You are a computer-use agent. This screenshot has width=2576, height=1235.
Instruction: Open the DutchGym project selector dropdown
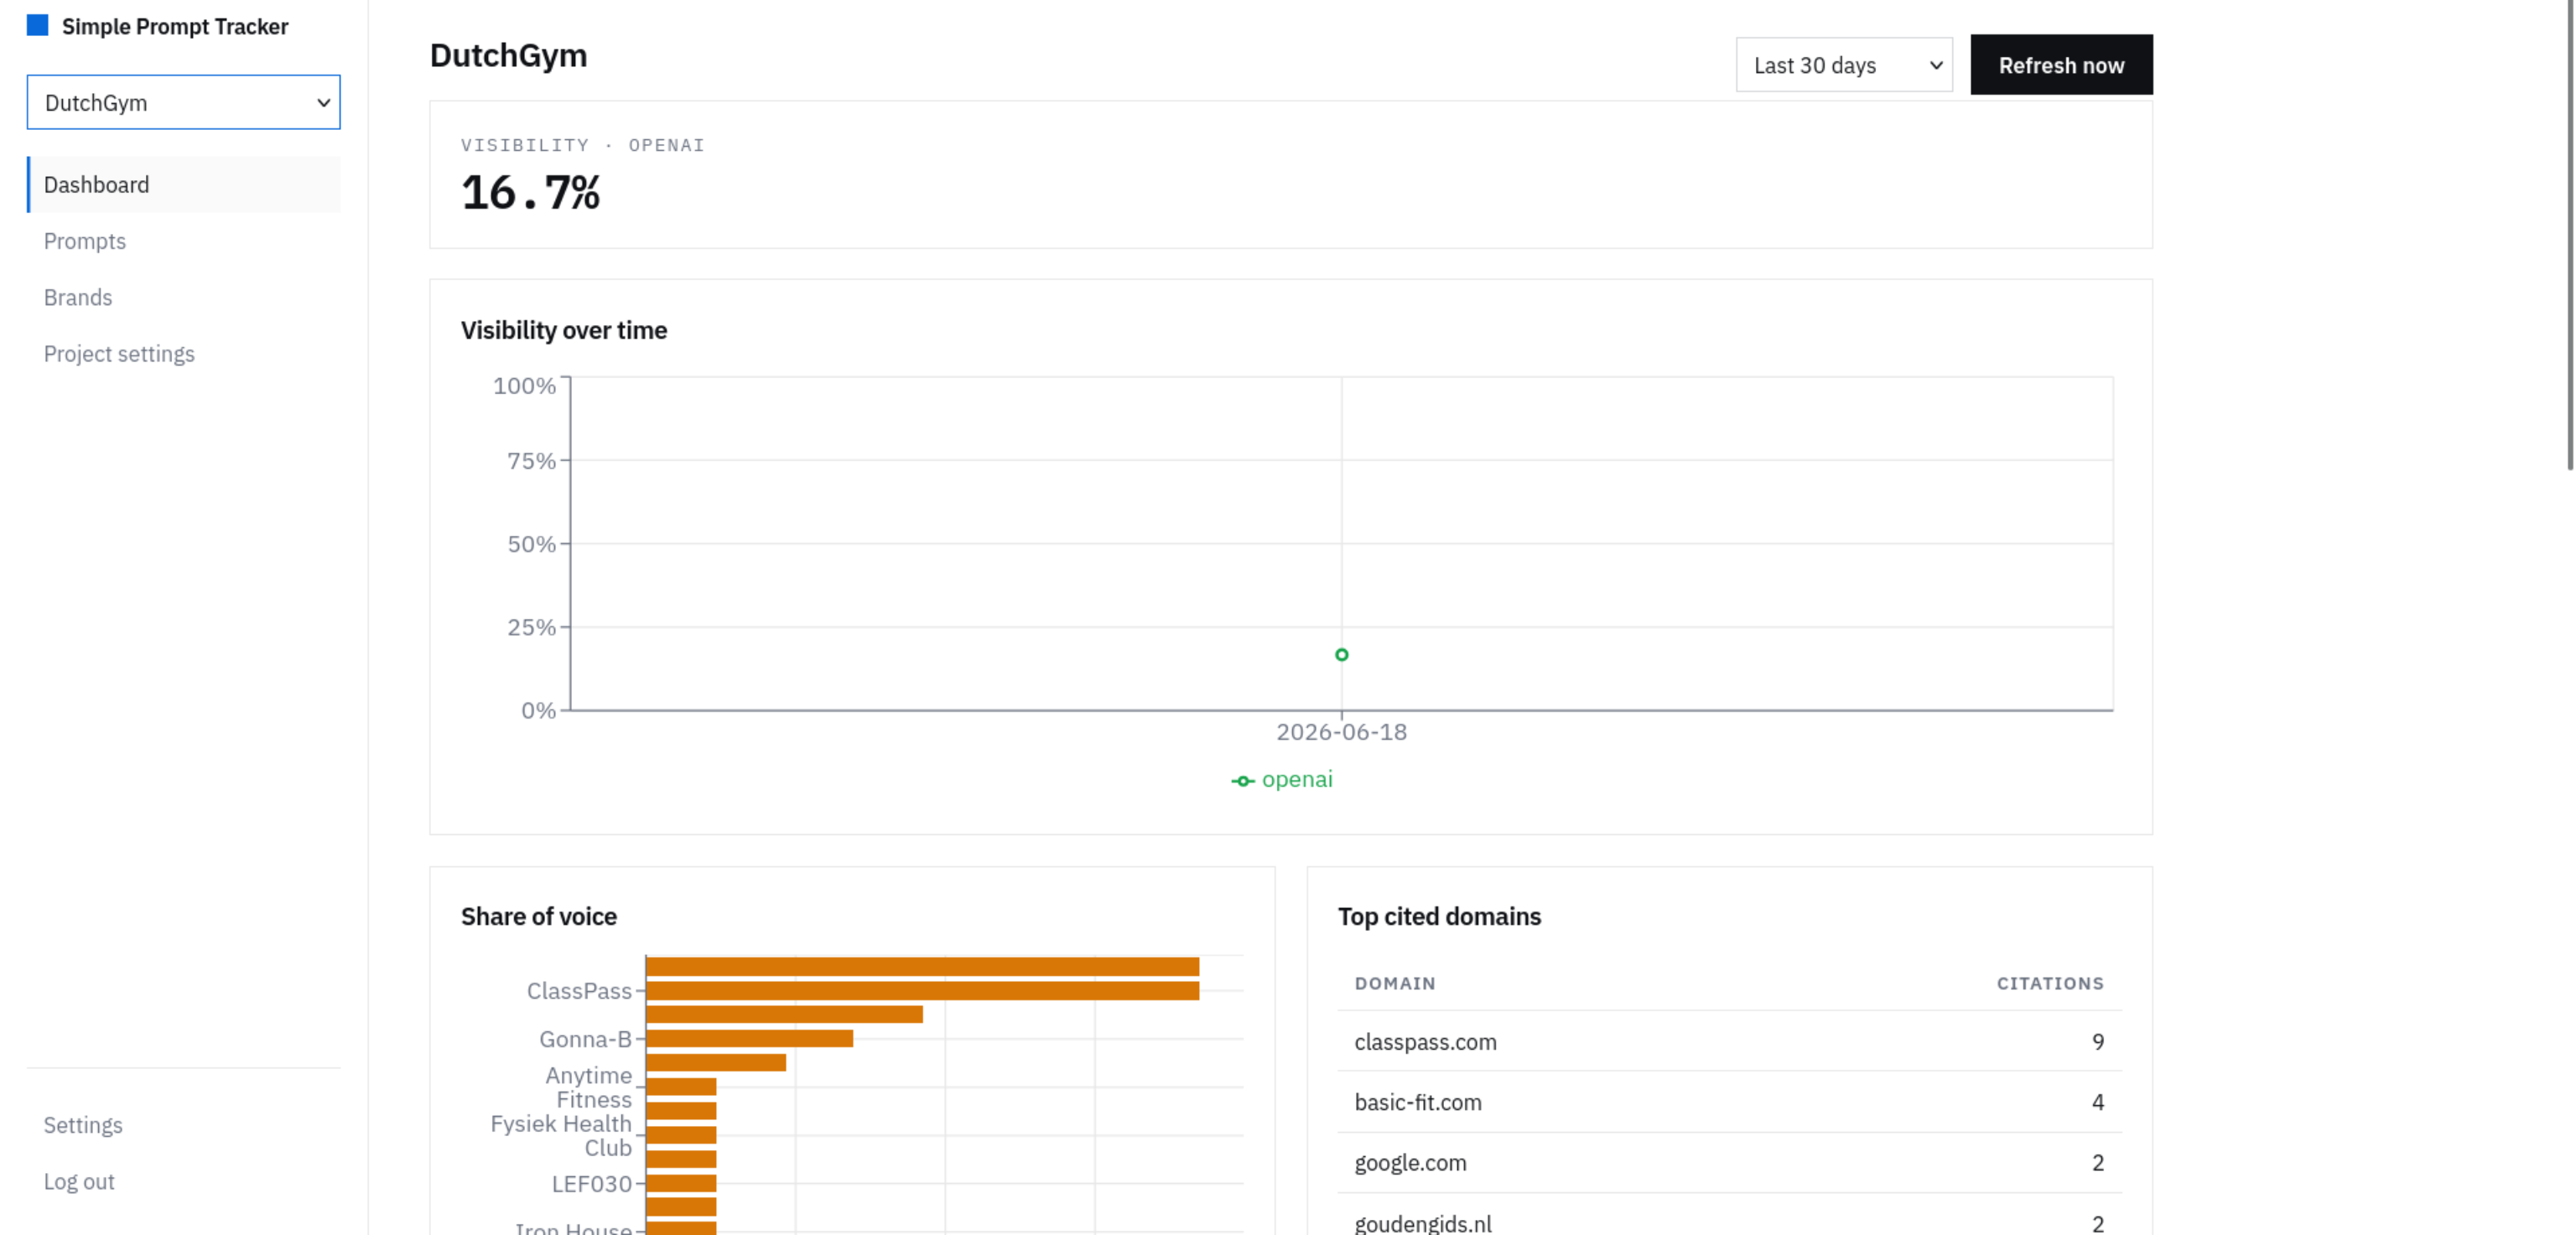(183, 102)
